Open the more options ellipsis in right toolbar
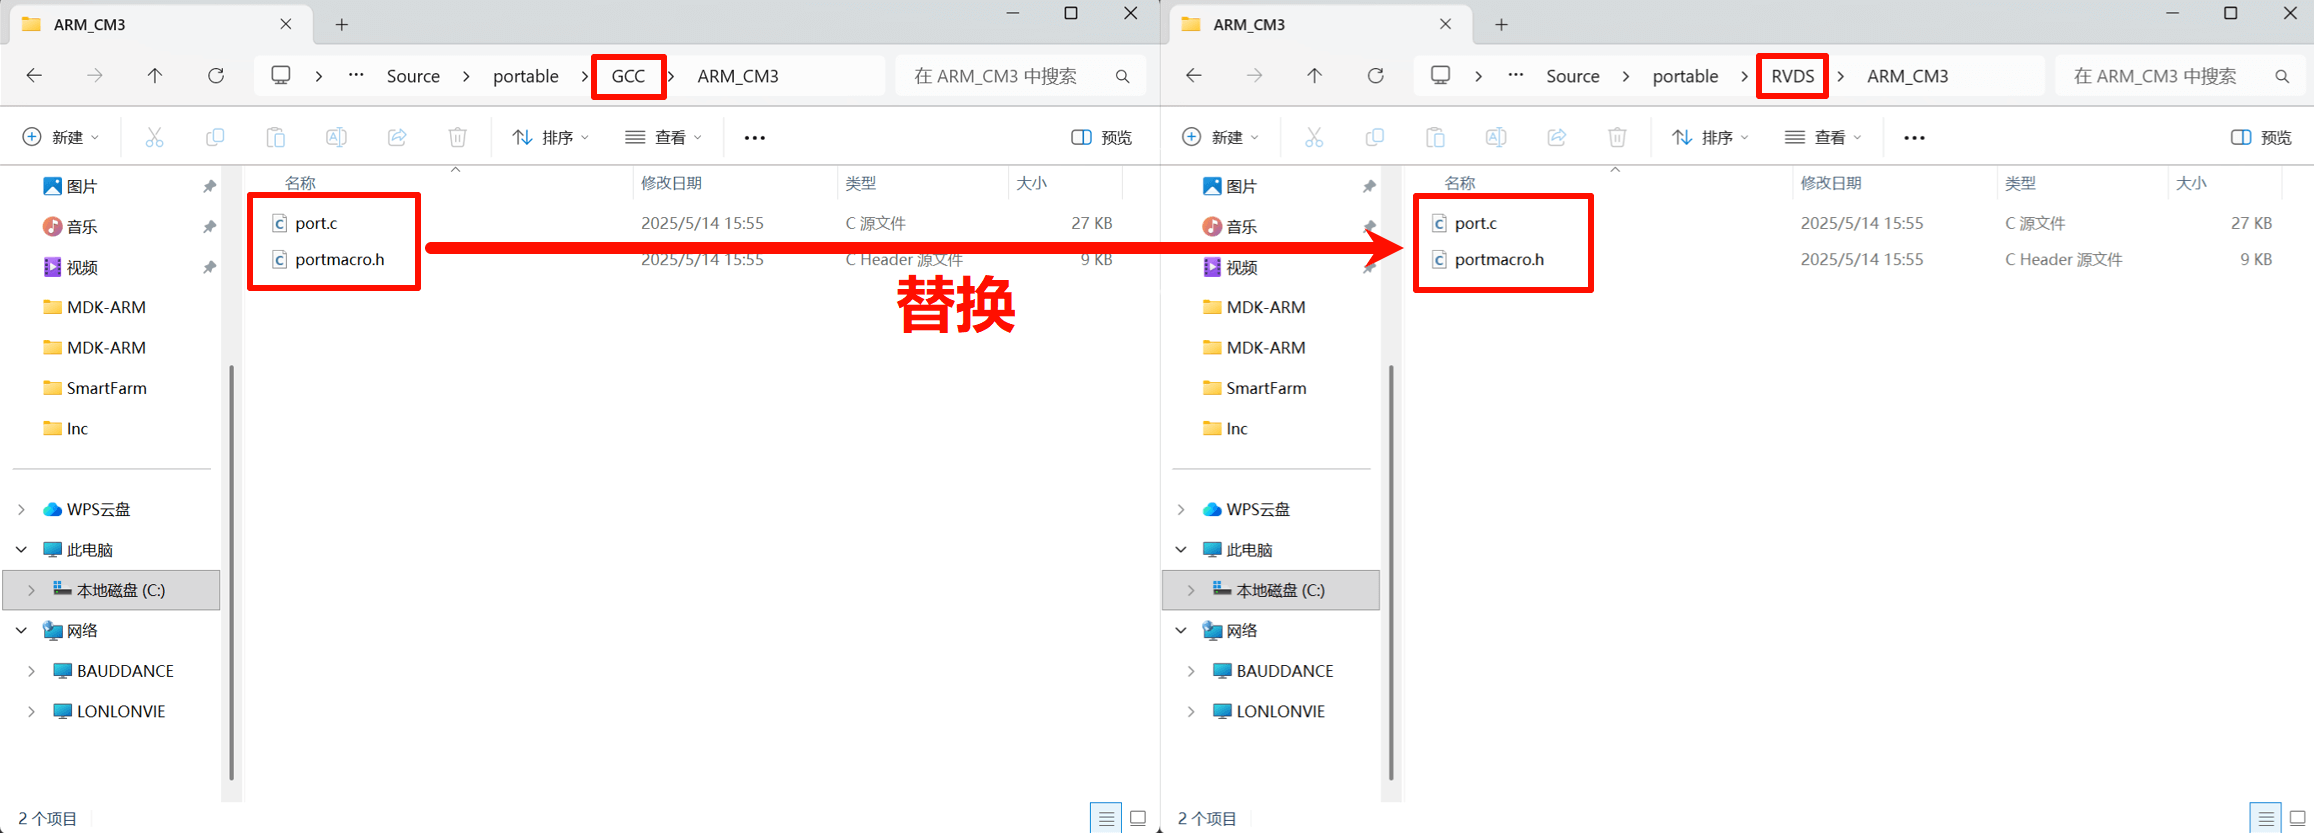This screenshot has height=833, width=2314. click(x=1915, y=138)
